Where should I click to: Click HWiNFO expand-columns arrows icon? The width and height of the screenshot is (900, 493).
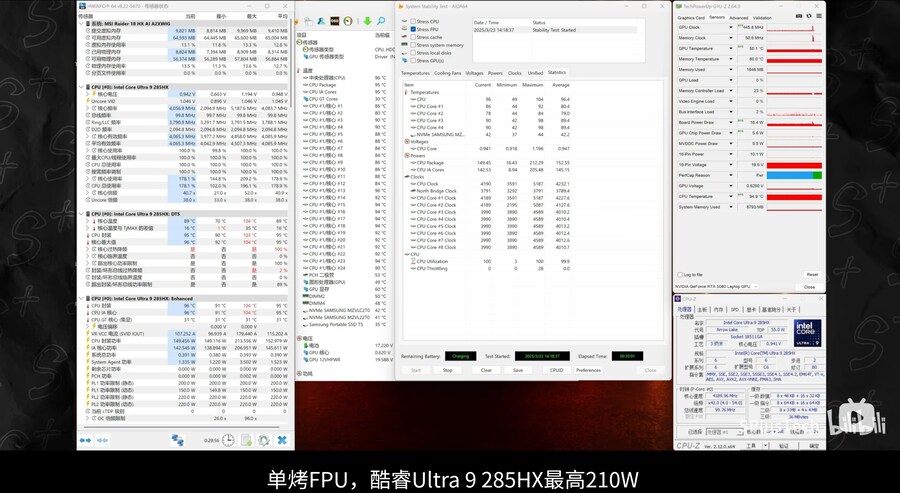click(x=85, y=440)
